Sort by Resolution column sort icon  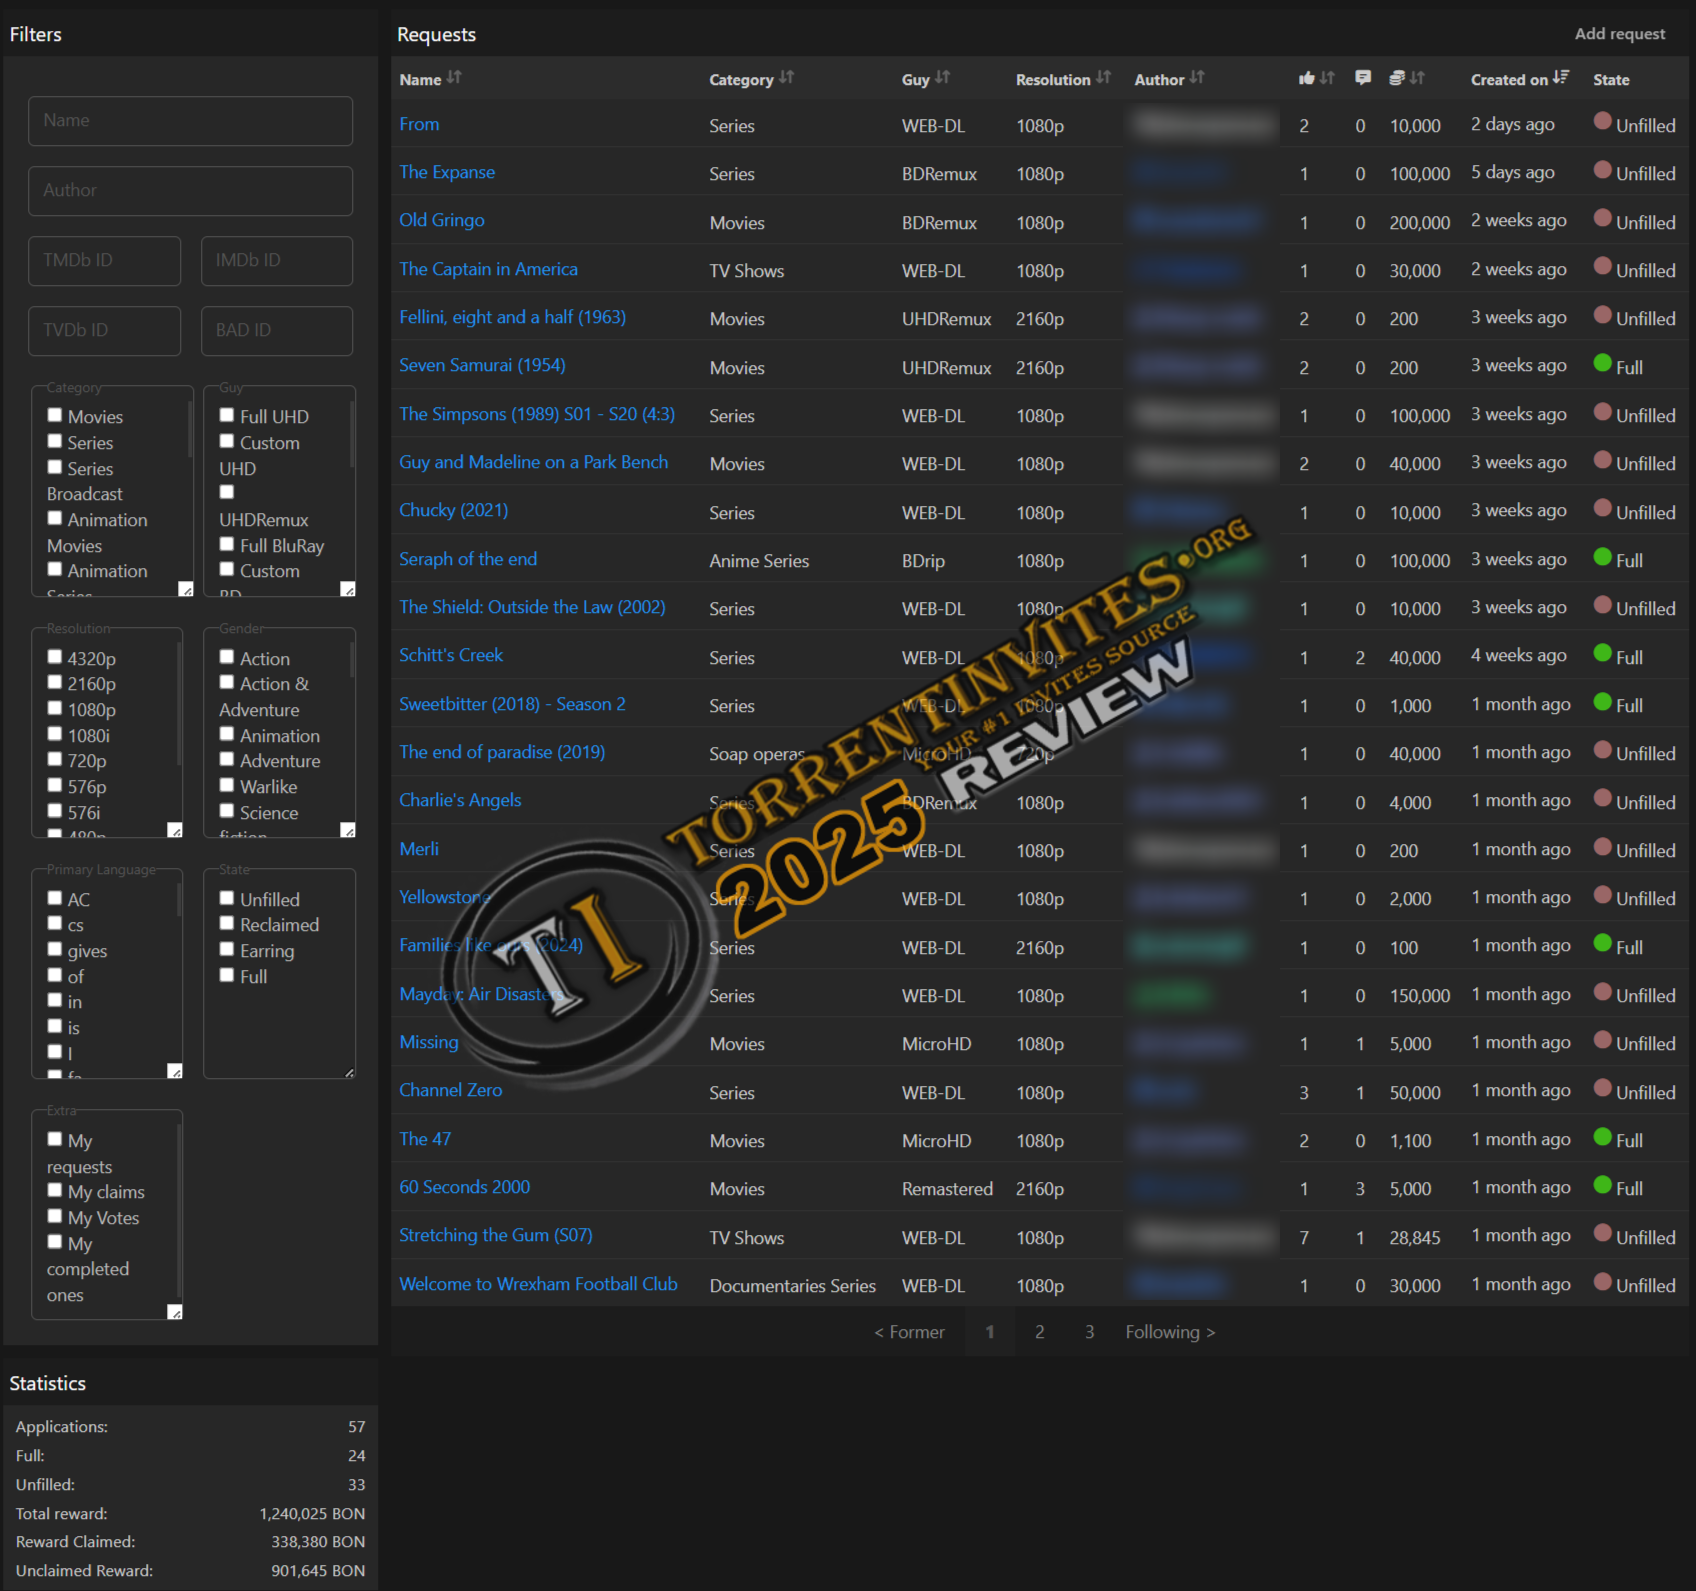pos(1104,77)
